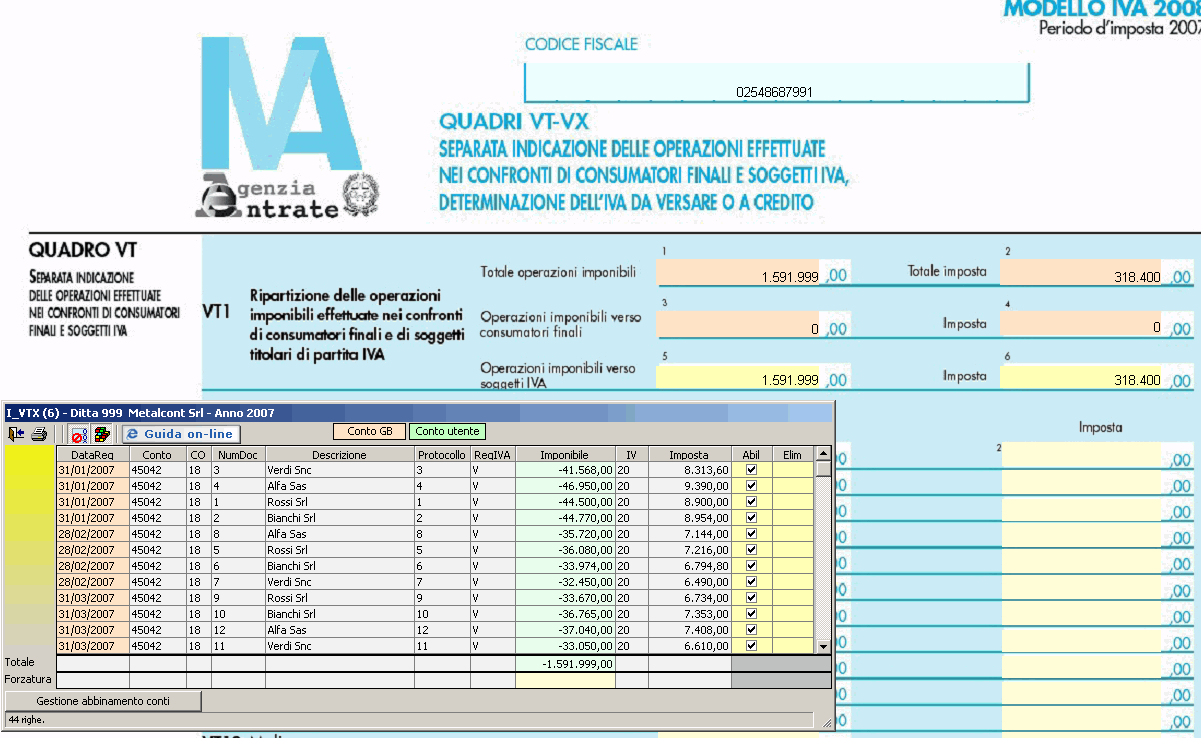Click the printer icon in I_VTX toolbar
This screenshot has width=1201, height=738.
(39, 434)
